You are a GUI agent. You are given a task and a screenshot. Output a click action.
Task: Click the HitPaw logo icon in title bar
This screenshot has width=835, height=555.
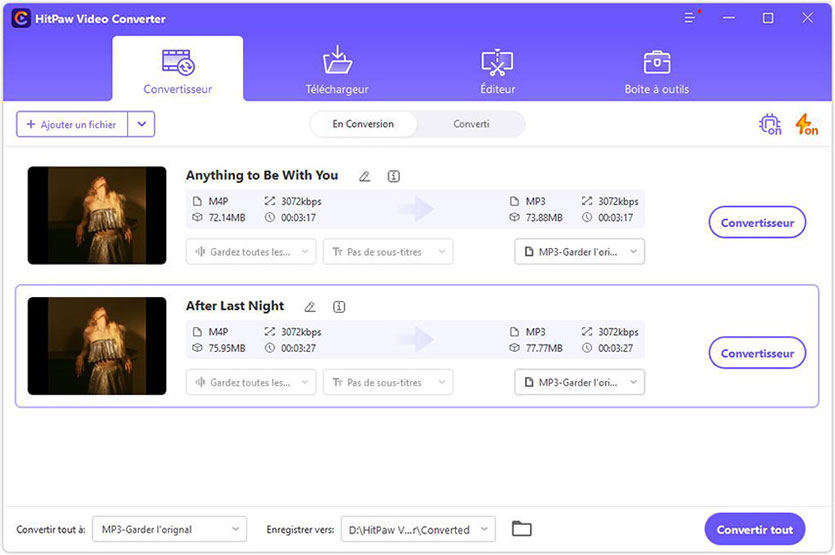point(21,19)
